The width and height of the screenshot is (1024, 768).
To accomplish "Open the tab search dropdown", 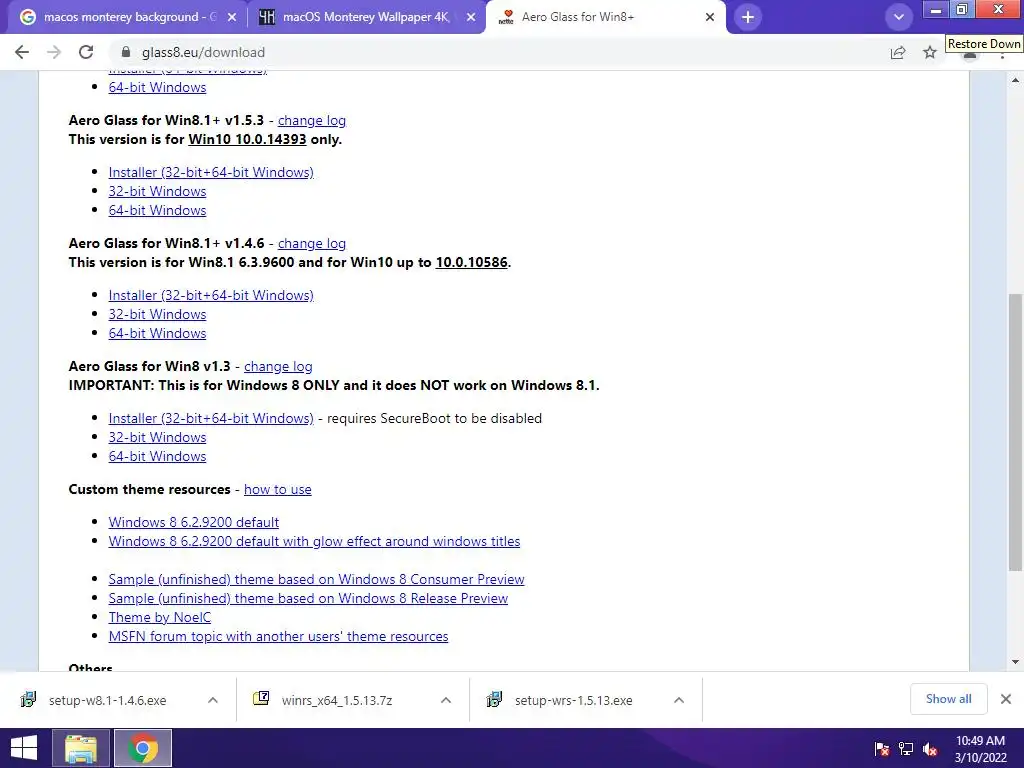I will coord(899,17).
